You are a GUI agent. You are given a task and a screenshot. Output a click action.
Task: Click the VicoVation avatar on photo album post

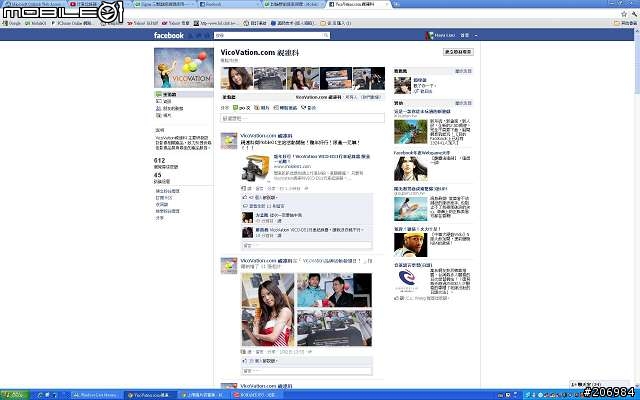229,266
